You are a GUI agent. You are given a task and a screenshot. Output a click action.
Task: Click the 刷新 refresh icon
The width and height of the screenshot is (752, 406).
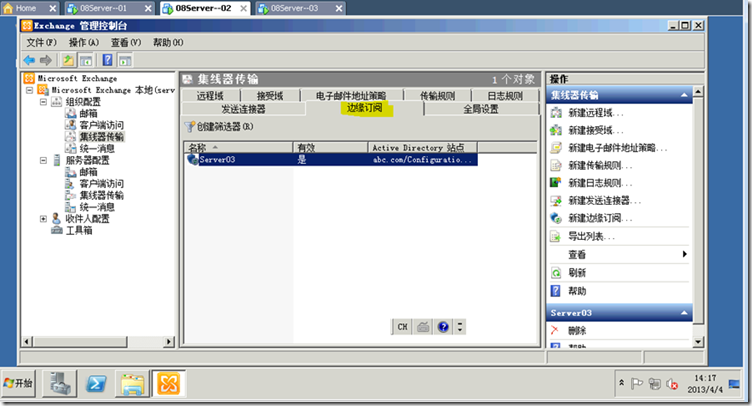click(556, 273)
